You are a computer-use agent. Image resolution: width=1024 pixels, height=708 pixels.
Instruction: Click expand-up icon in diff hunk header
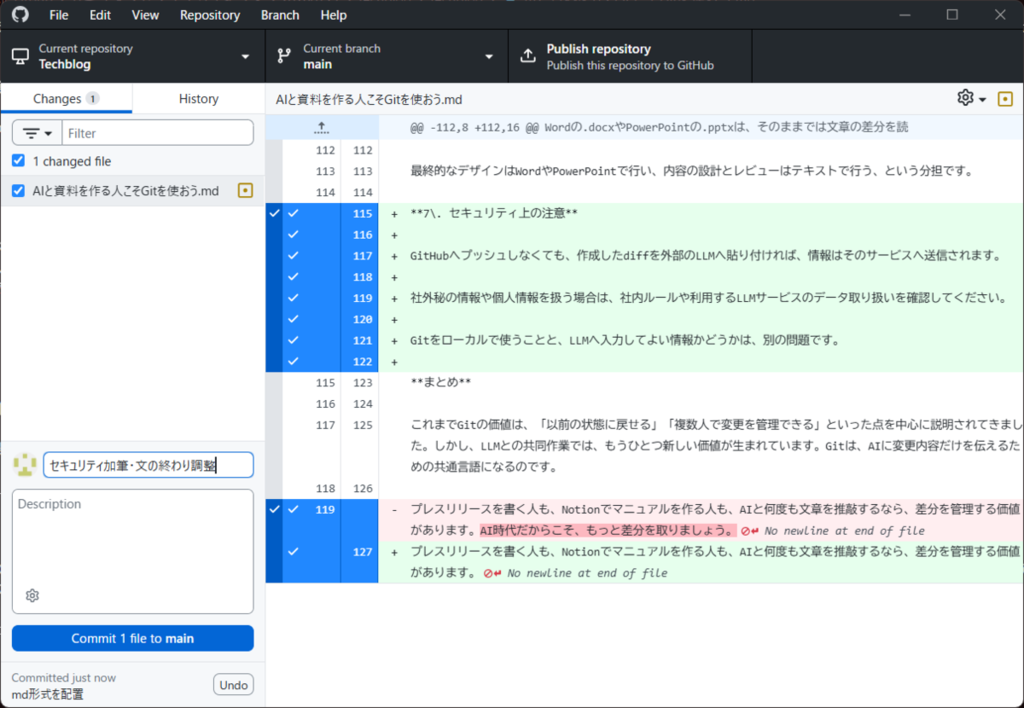321,127
